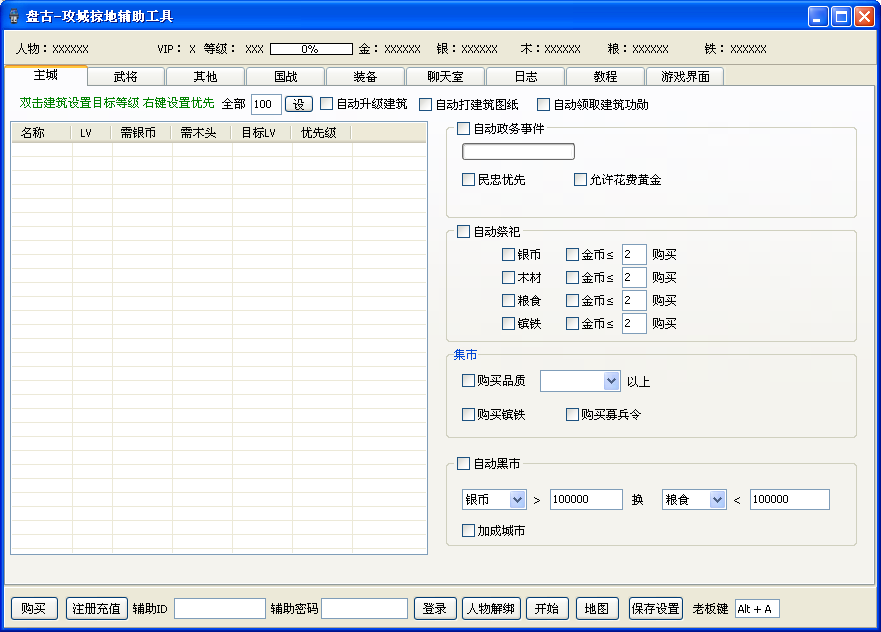Screen dimensions: 881x632
Task: Click the 自动政务事件 text field
Action: (518, 152)
